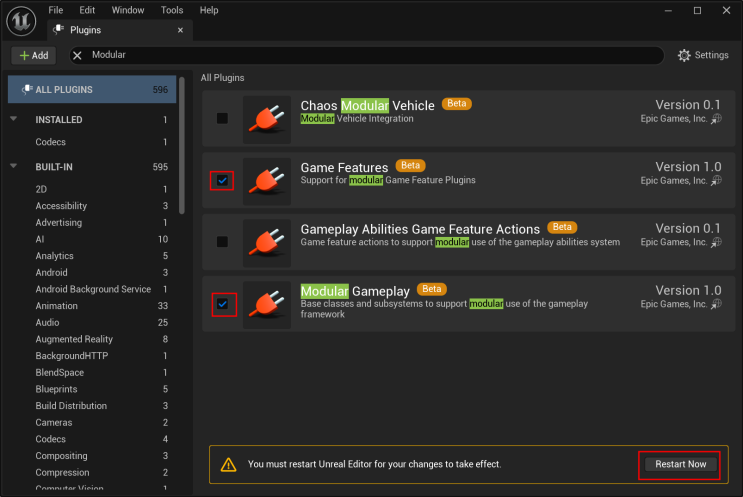Uncheck the Modular Gameplay plugin checkbox

(222, 304)
